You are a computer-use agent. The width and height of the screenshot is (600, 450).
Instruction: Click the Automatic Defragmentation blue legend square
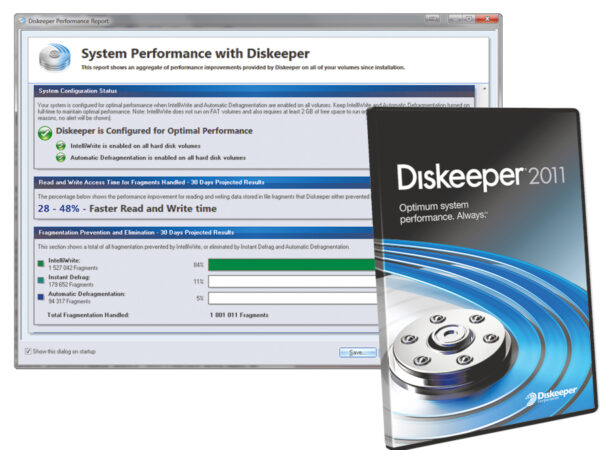coord(39,294)
